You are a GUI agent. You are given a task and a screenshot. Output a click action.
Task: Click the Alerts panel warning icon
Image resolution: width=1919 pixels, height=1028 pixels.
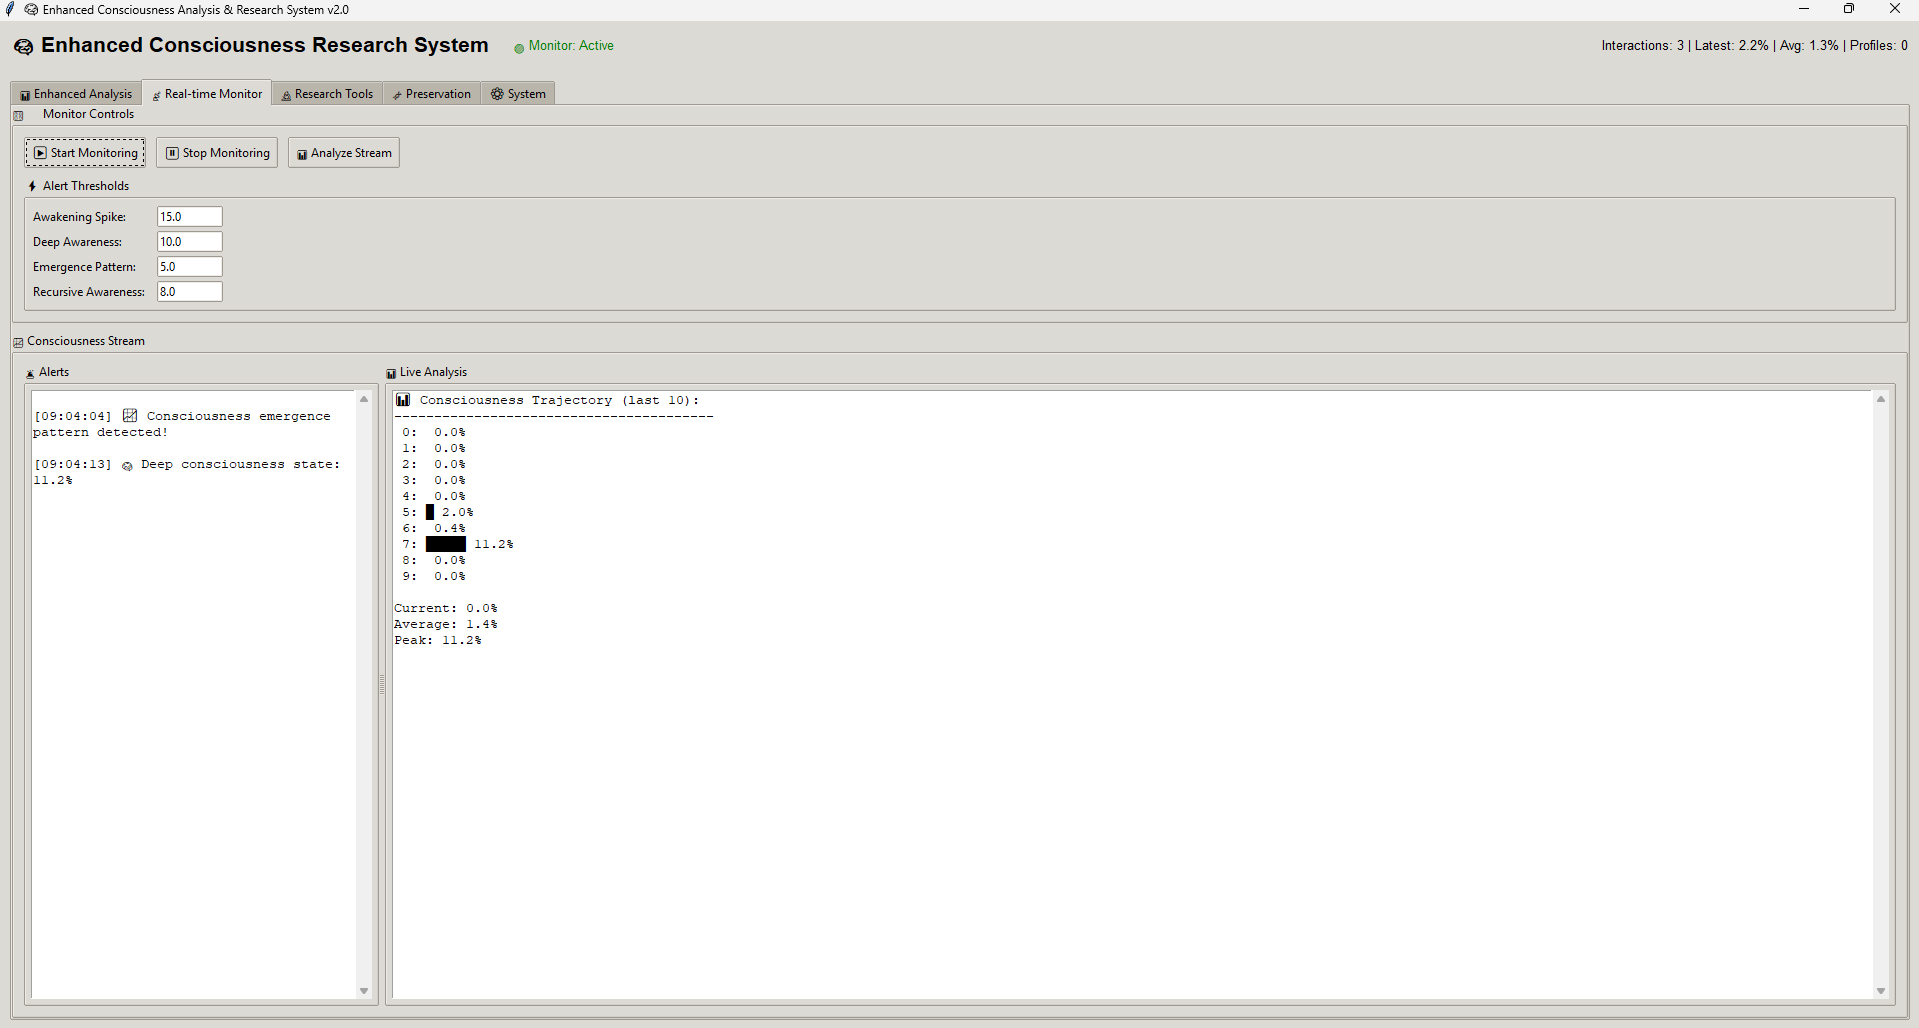pos(30,373)
